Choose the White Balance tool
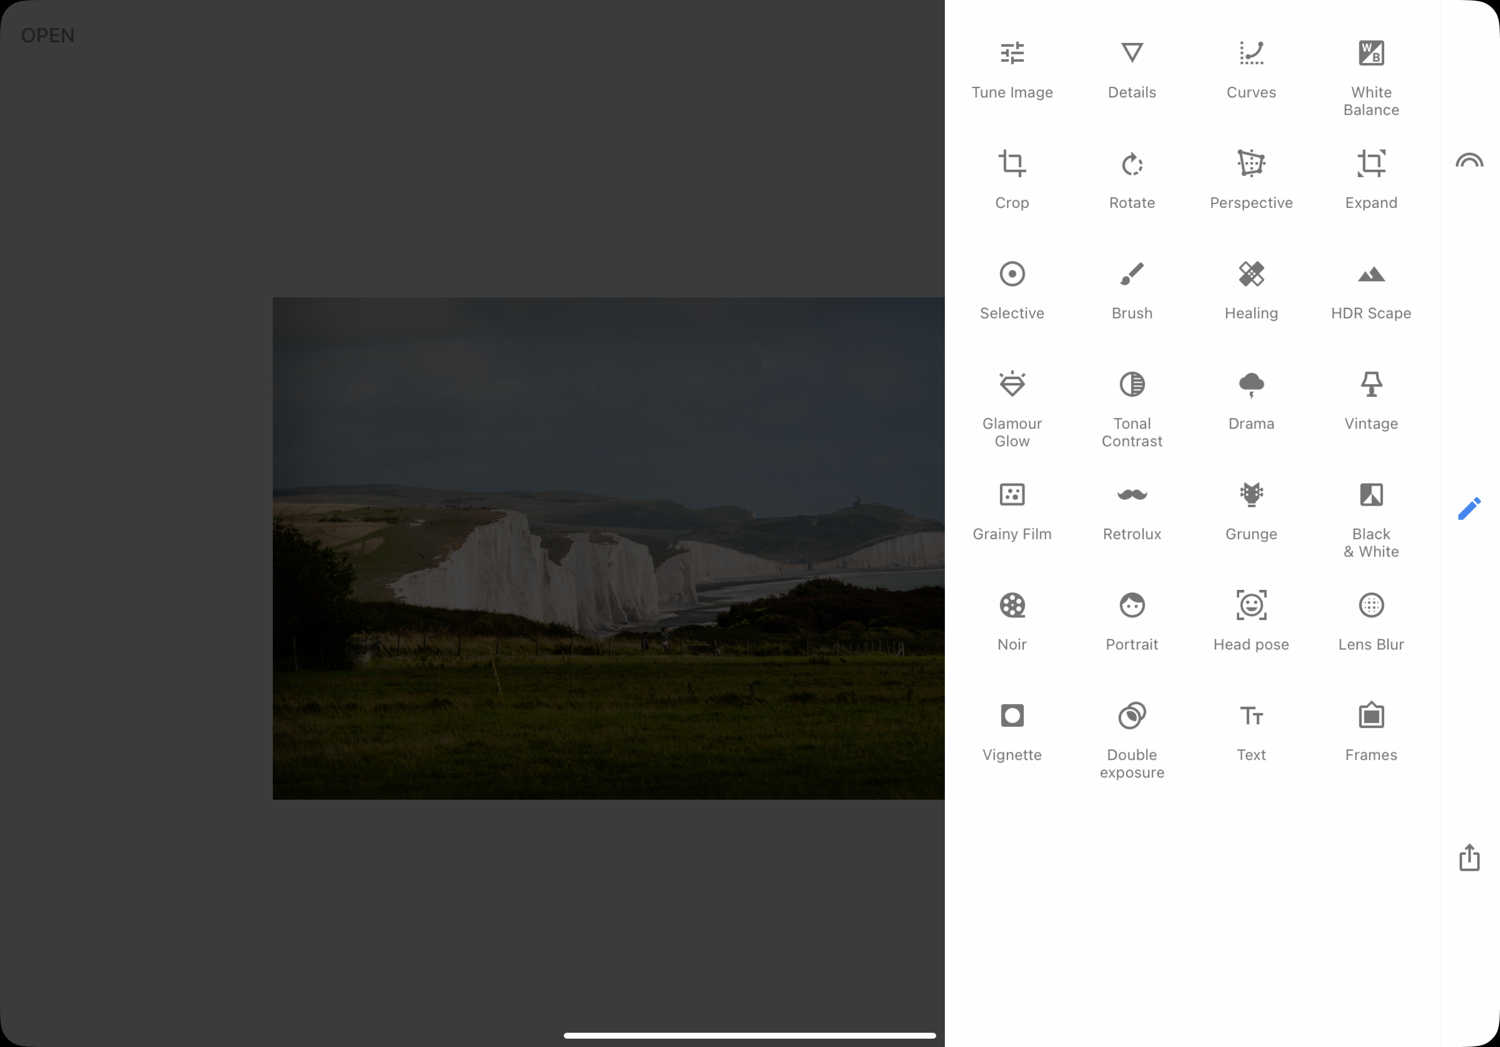Viewport: 1500px width, 1047px height. [1371, 77]
